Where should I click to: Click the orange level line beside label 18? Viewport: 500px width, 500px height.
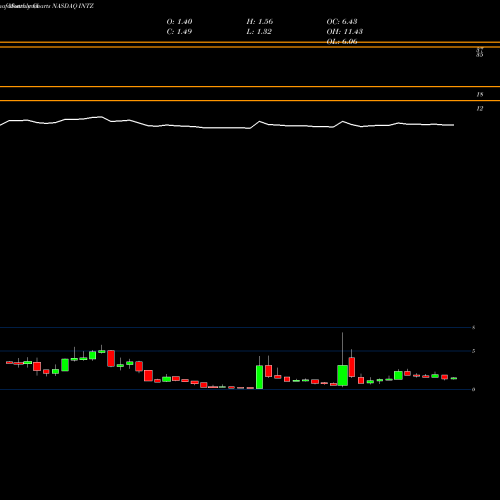click(250, 87)
